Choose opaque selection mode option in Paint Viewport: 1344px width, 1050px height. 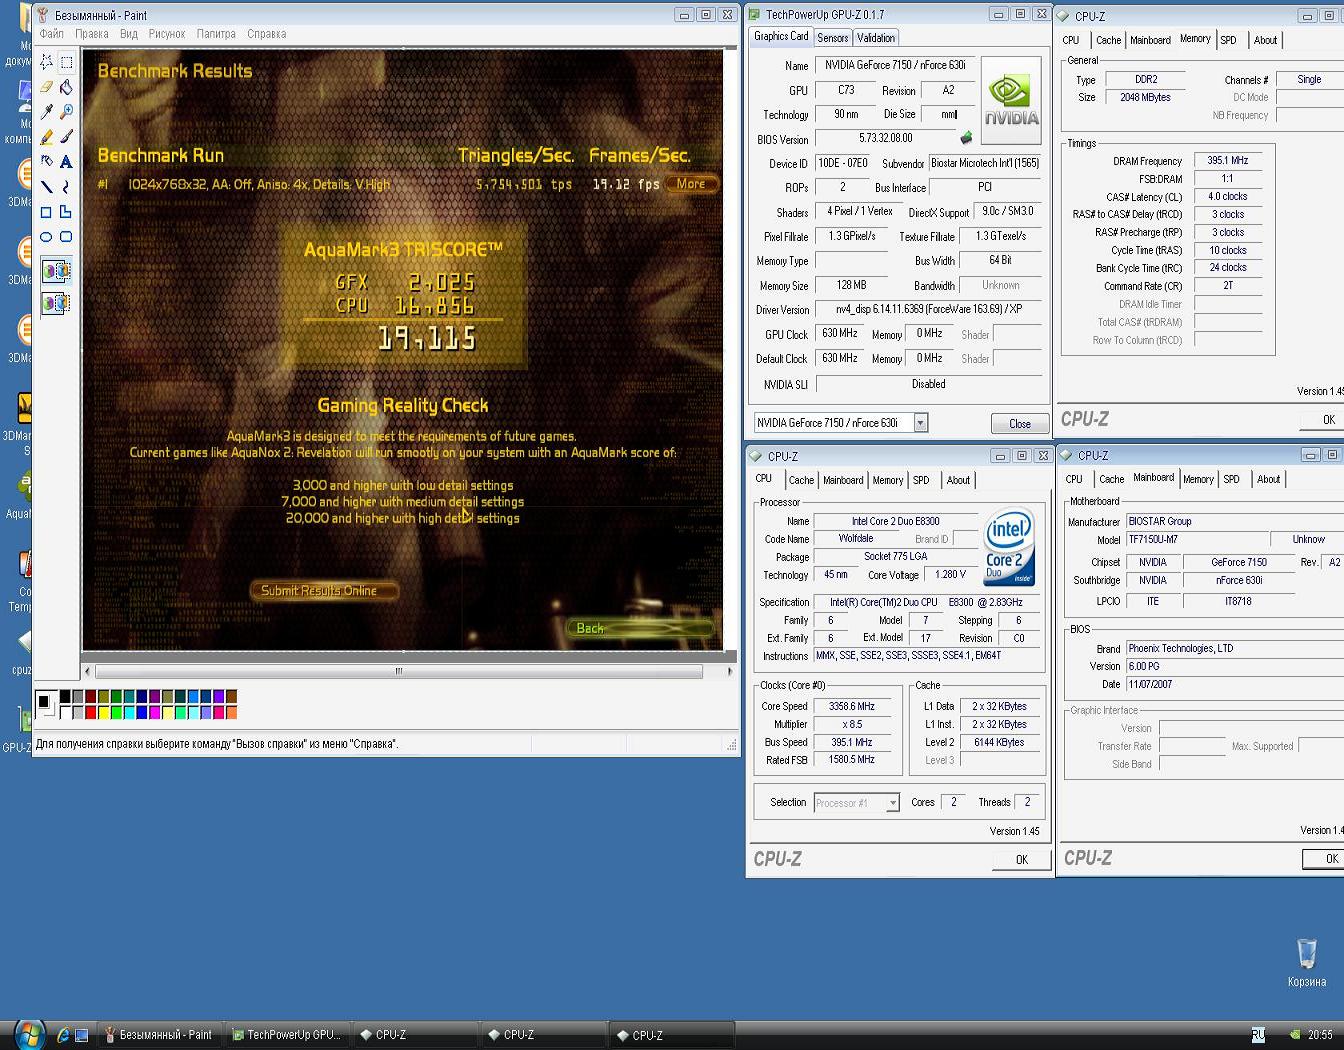coord(56,271)
